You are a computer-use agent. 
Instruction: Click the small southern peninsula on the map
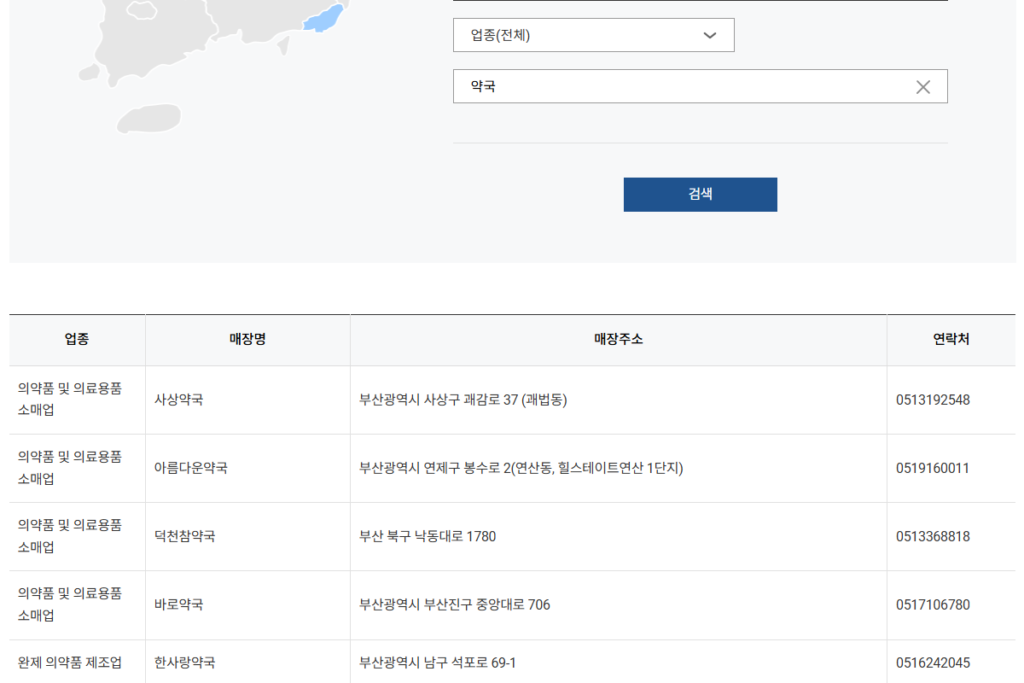(111, 82)
